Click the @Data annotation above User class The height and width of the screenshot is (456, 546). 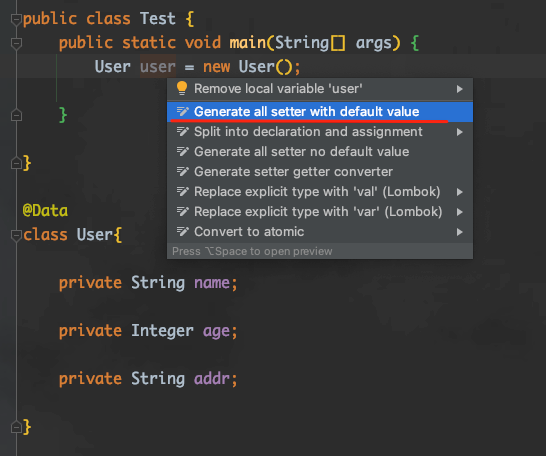click(x=45, y=211)
